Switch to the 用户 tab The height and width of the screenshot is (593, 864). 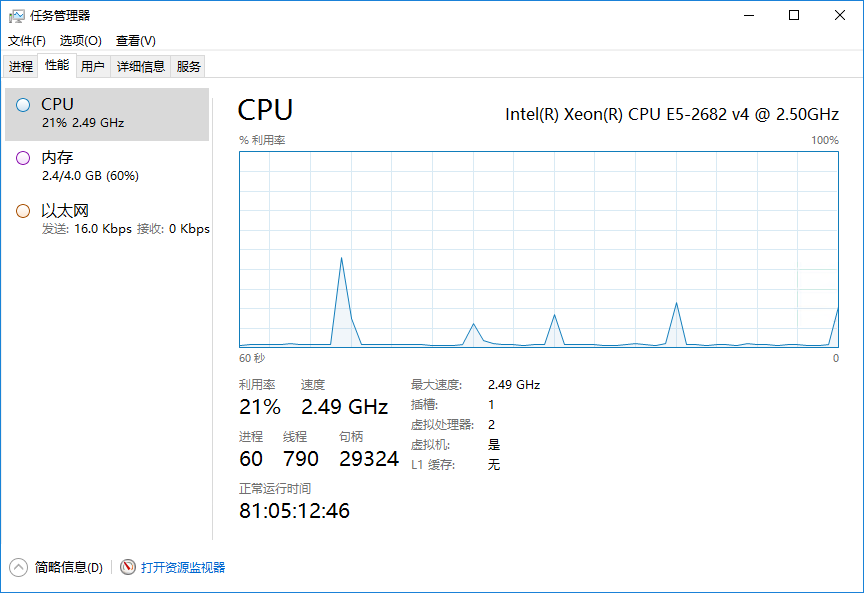tap(93, 67)
